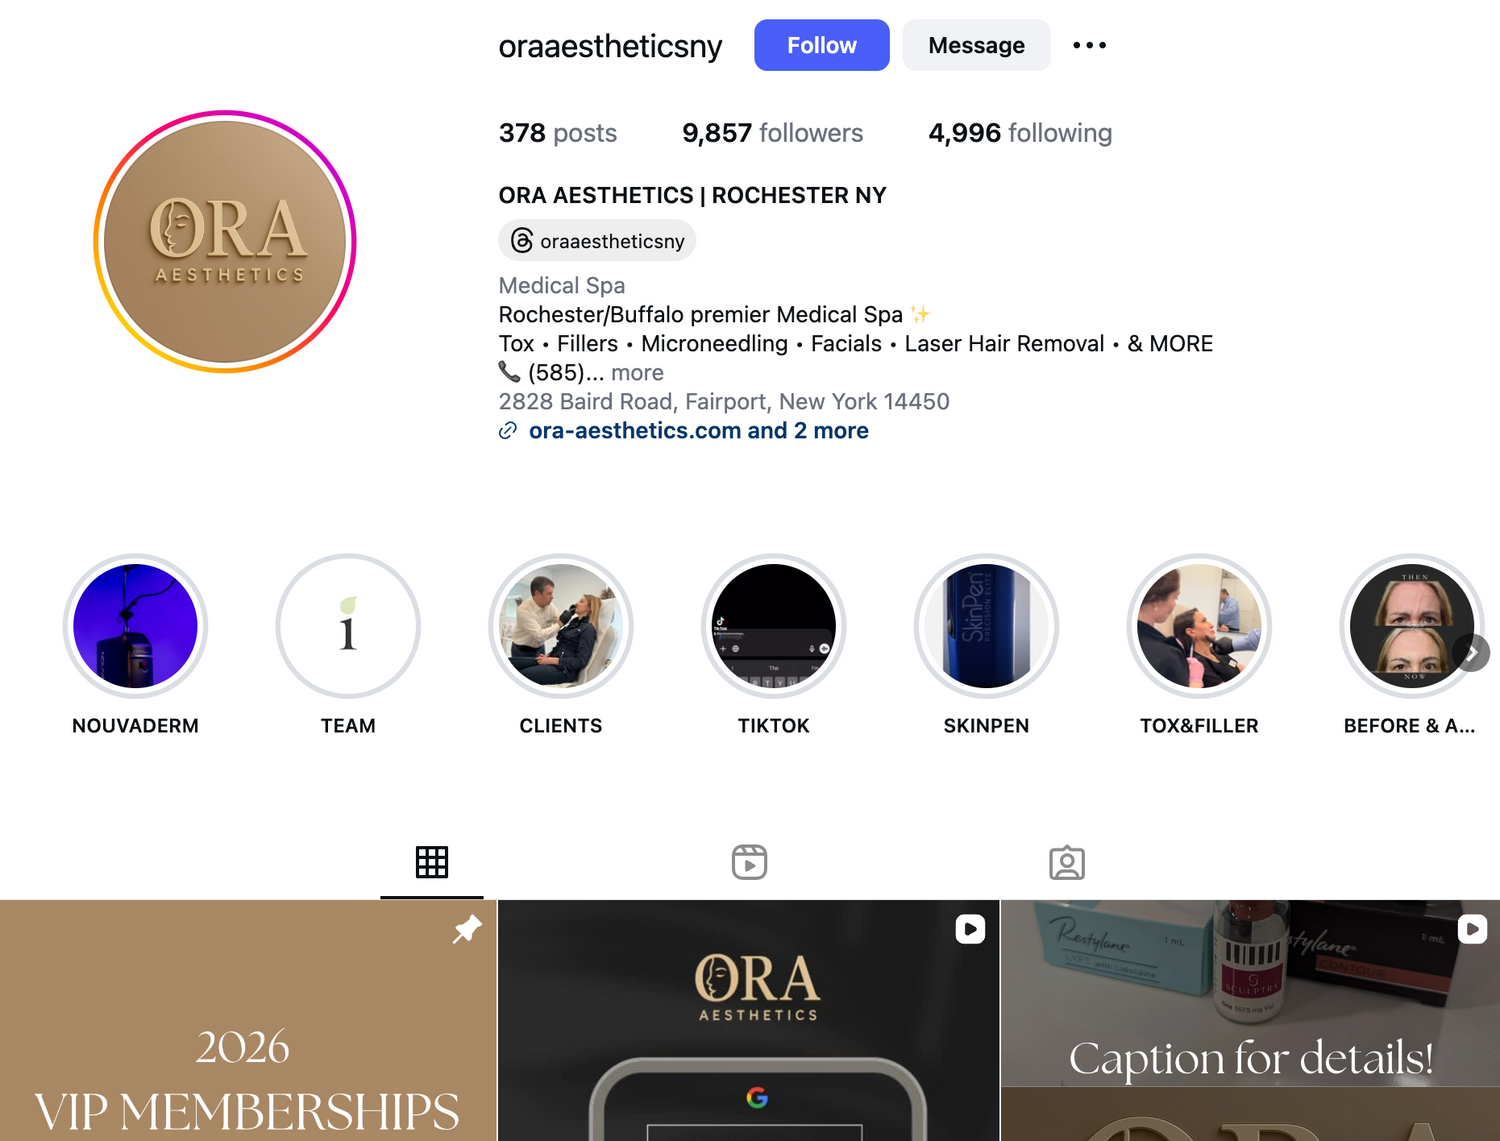Follow the oraaestheticsny account
This screenshot has height=1141, width=1500.
click(822, 45)
